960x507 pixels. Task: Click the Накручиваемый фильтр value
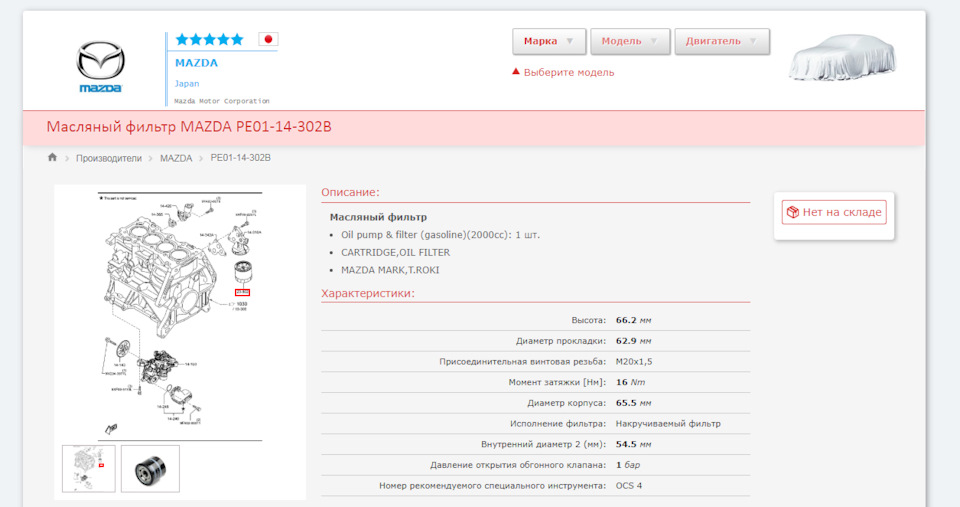tap(668, 424)
